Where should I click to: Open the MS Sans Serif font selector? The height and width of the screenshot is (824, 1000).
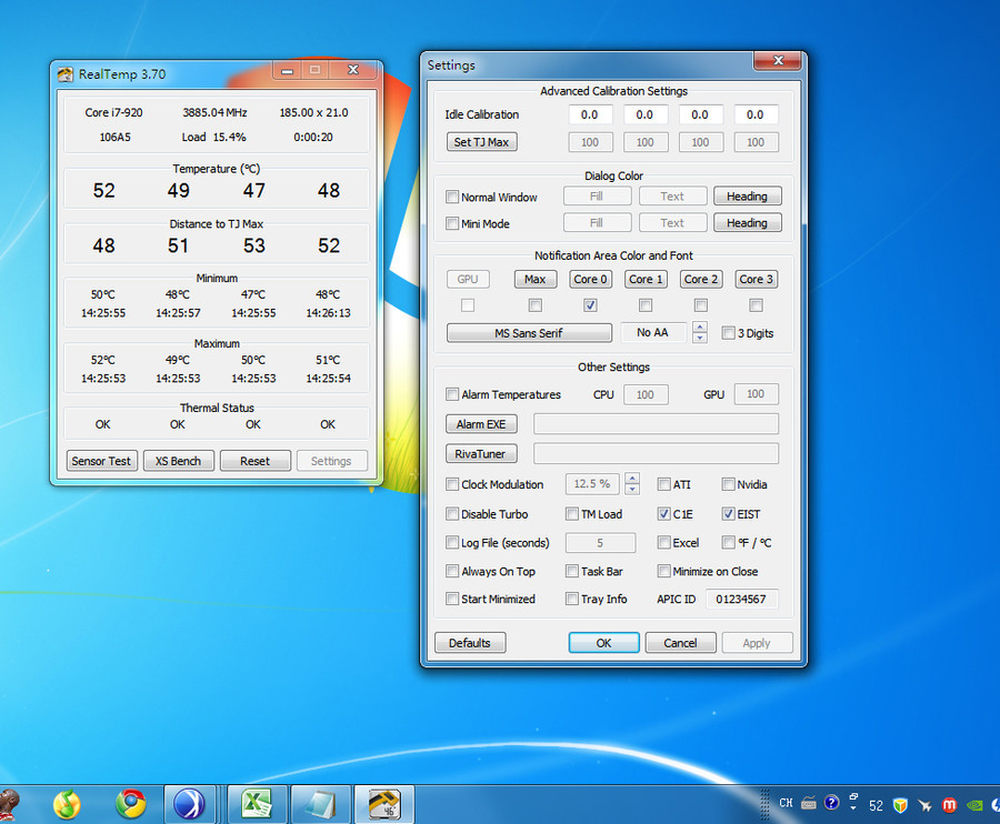click(529, 333)
